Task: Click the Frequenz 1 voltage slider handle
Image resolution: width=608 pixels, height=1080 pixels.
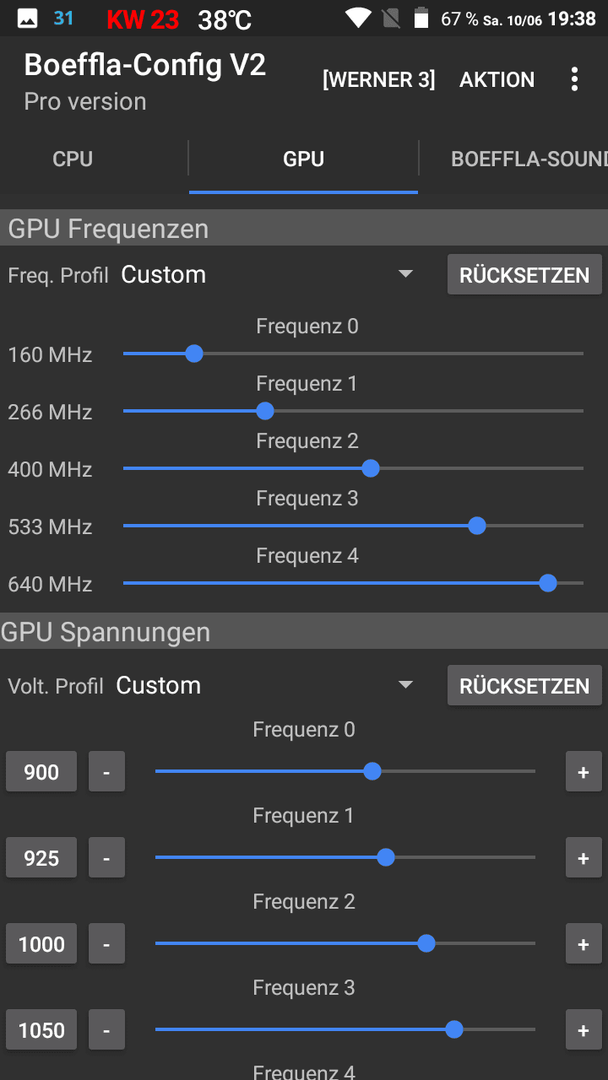Action: coord(386,857)
